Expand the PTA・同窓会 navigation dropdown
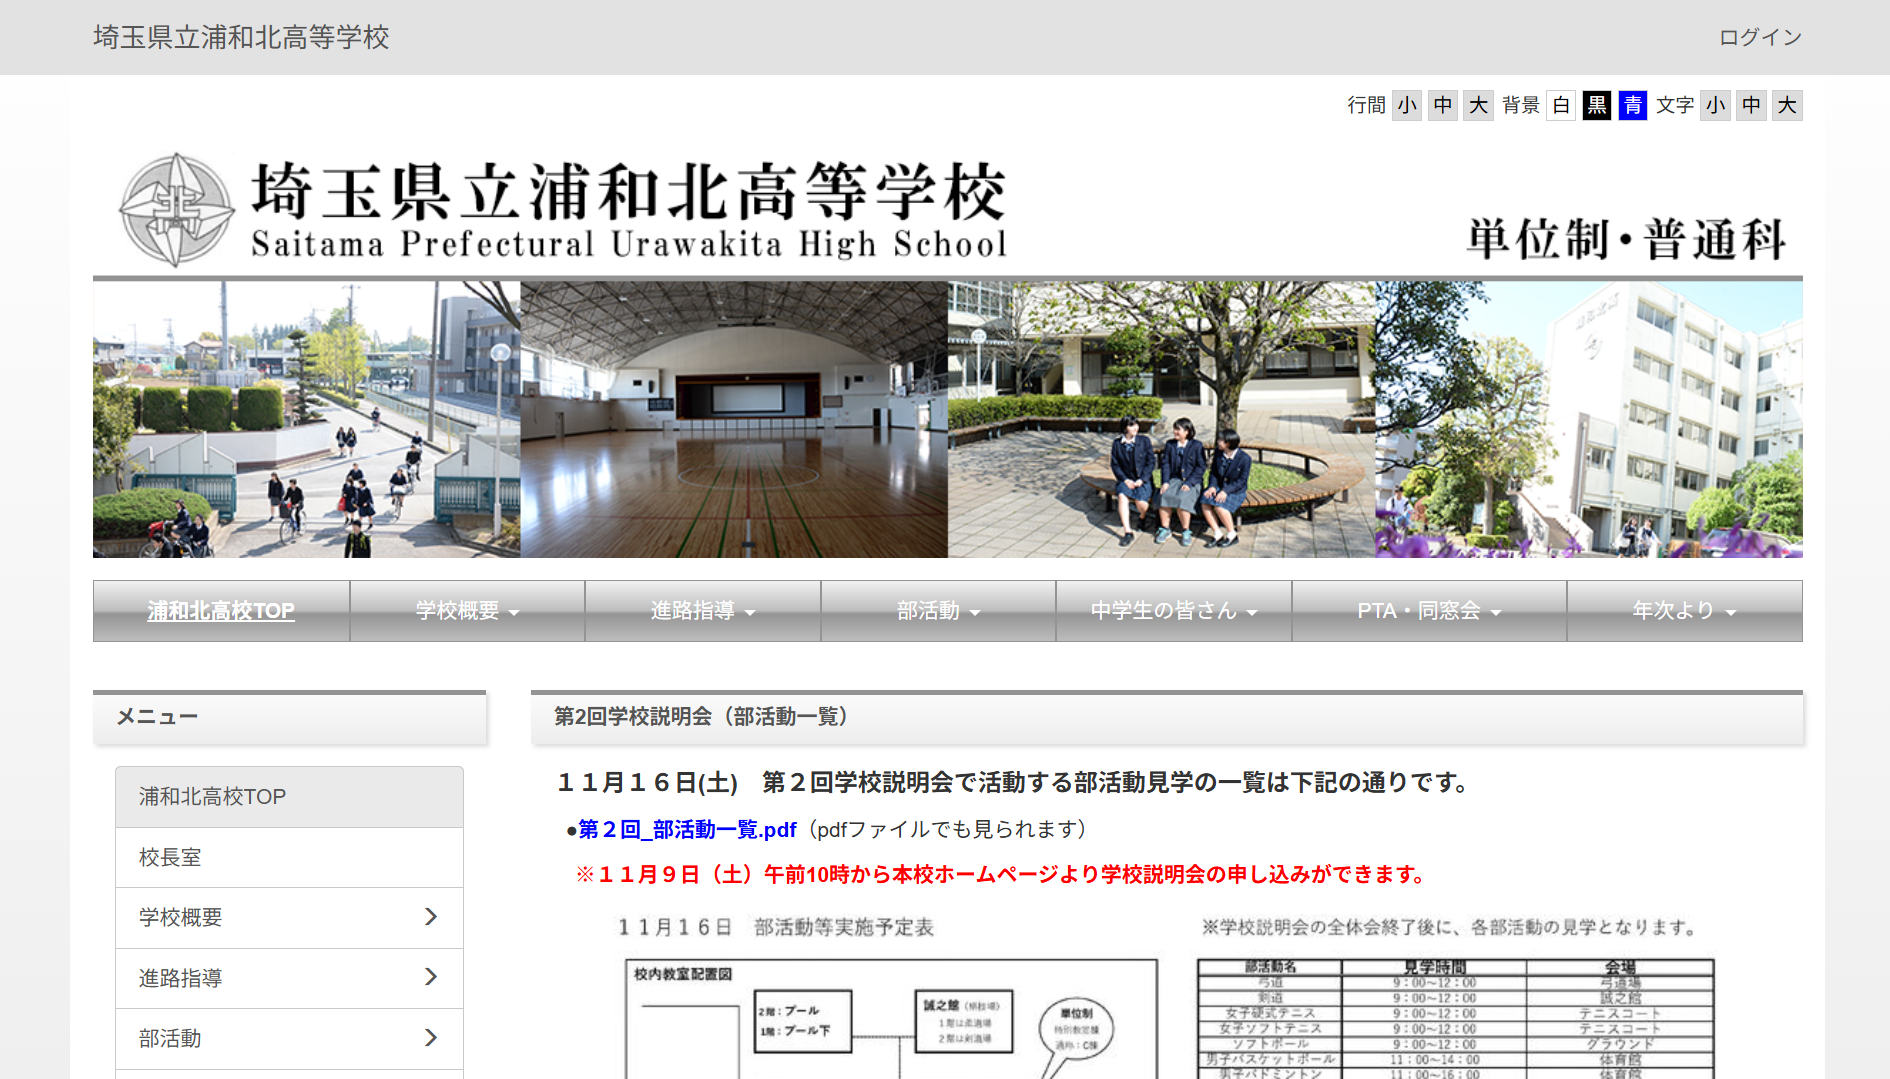 1429,611
